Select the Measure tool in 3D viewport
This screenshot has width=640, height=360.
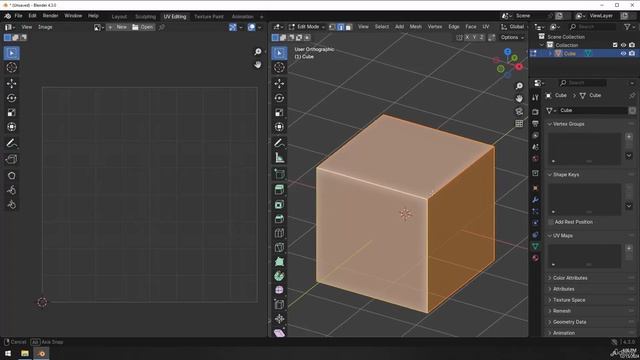pos(279,158)
